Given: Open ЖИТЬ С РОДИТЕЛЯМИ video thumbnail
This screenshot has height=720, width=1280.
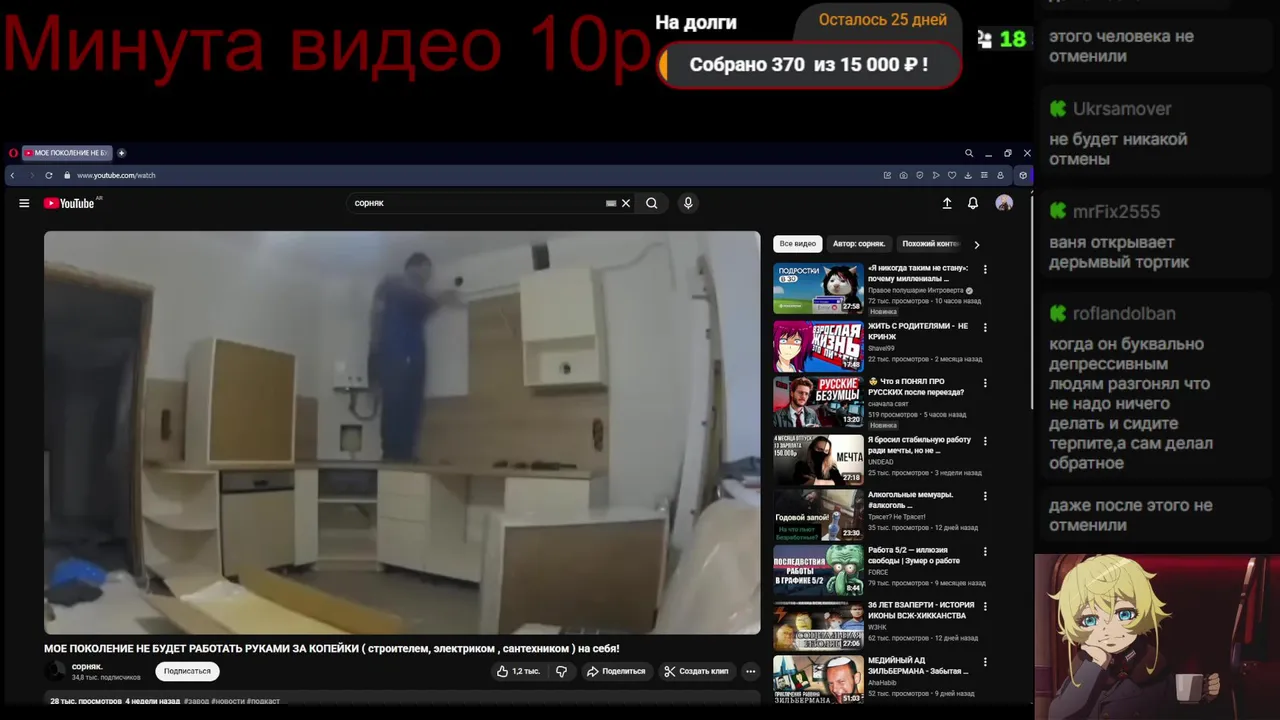Looking at the screenshot, I should click(818, 346).
